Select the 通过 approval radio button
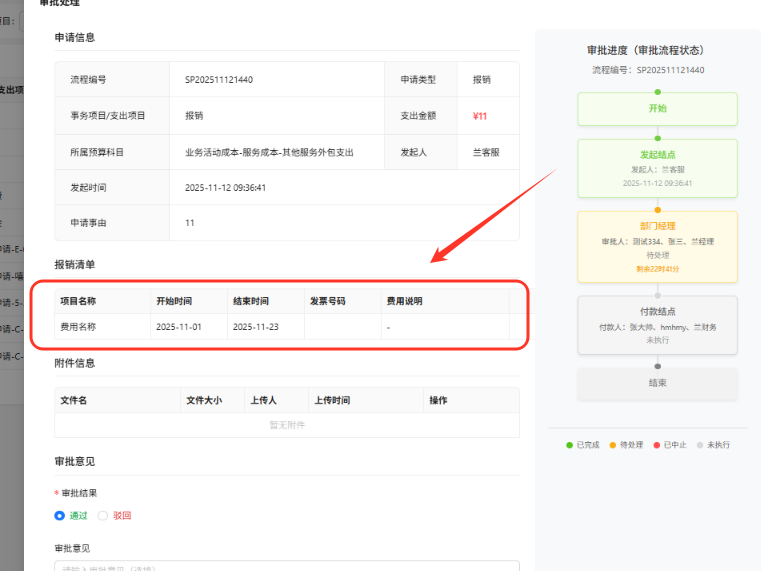 (60, 515)
